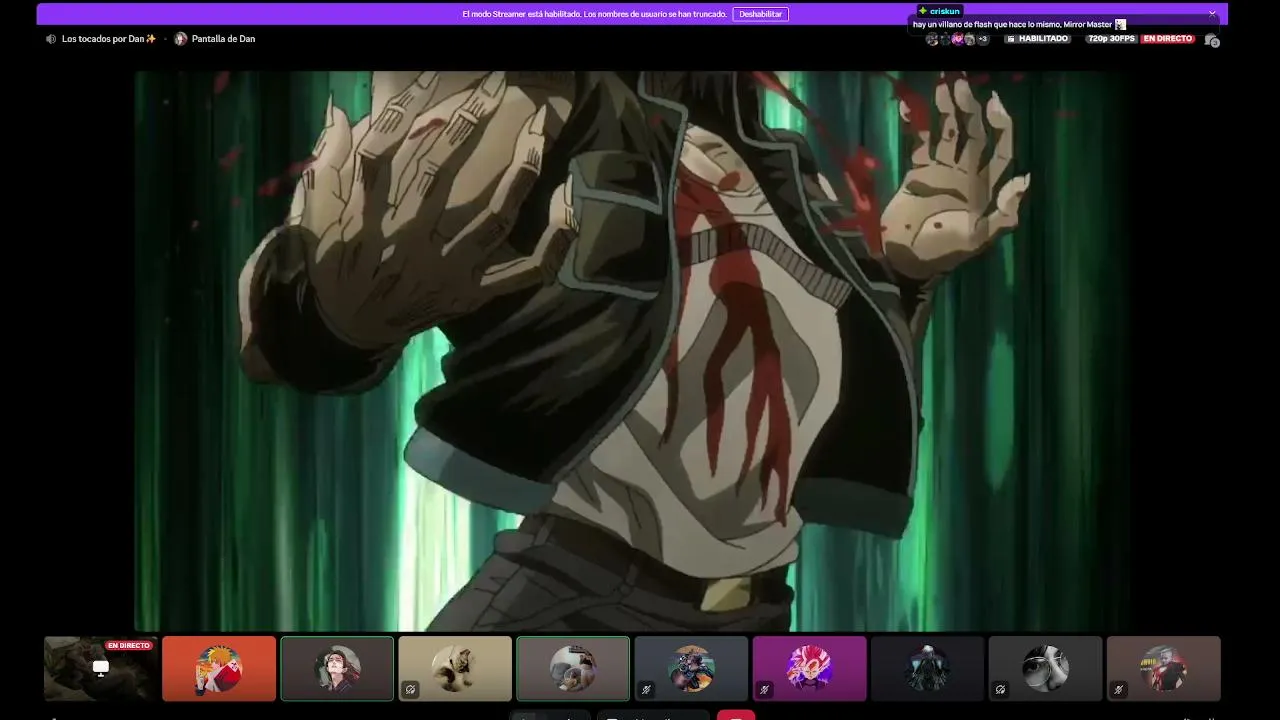1280x720 pixels.
Task: Click the deafened icon on the beige tile
Action: pyautogui.click(x=410, y=689)
